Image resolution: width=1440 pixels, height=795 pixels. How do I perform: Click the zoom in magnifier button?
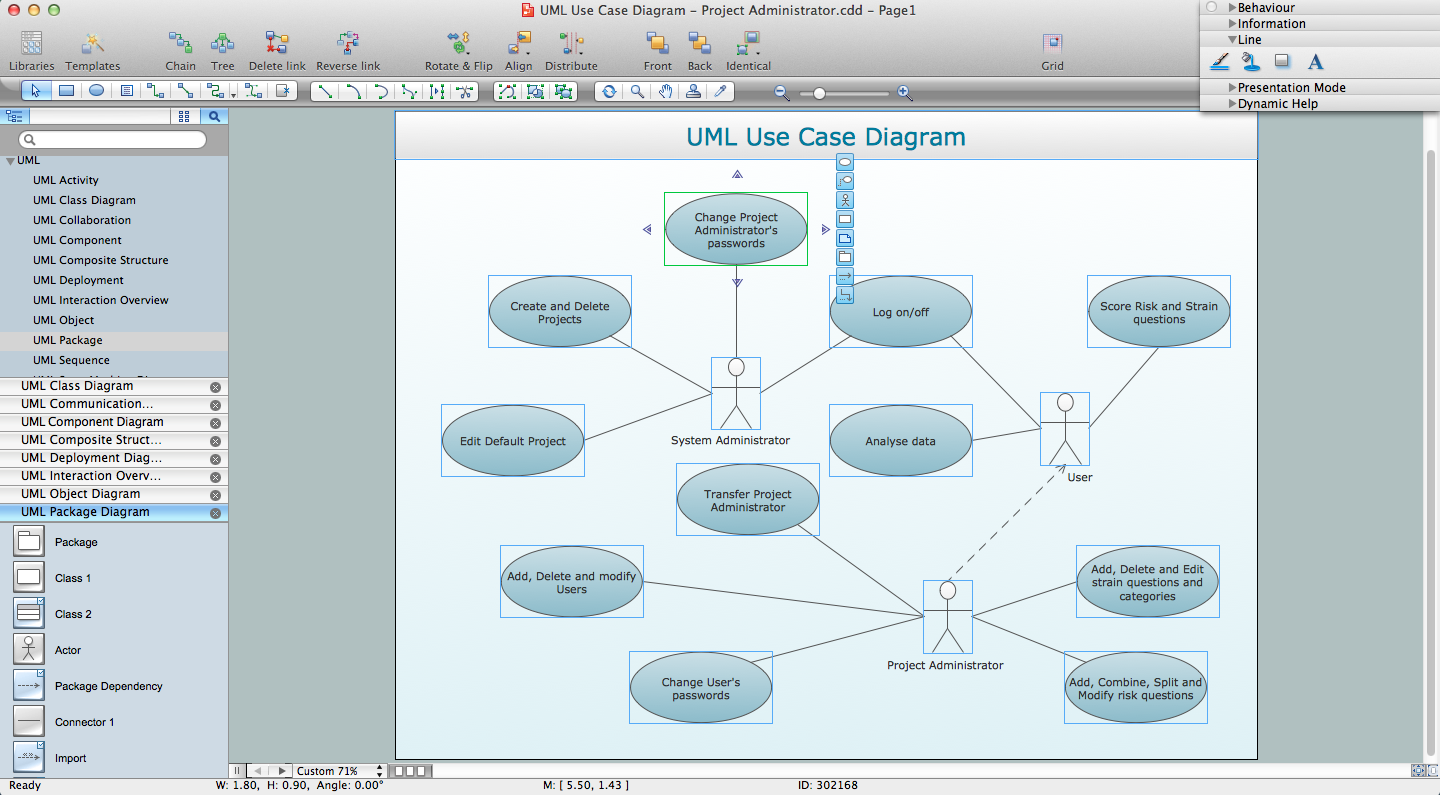[x=905, y=93]
